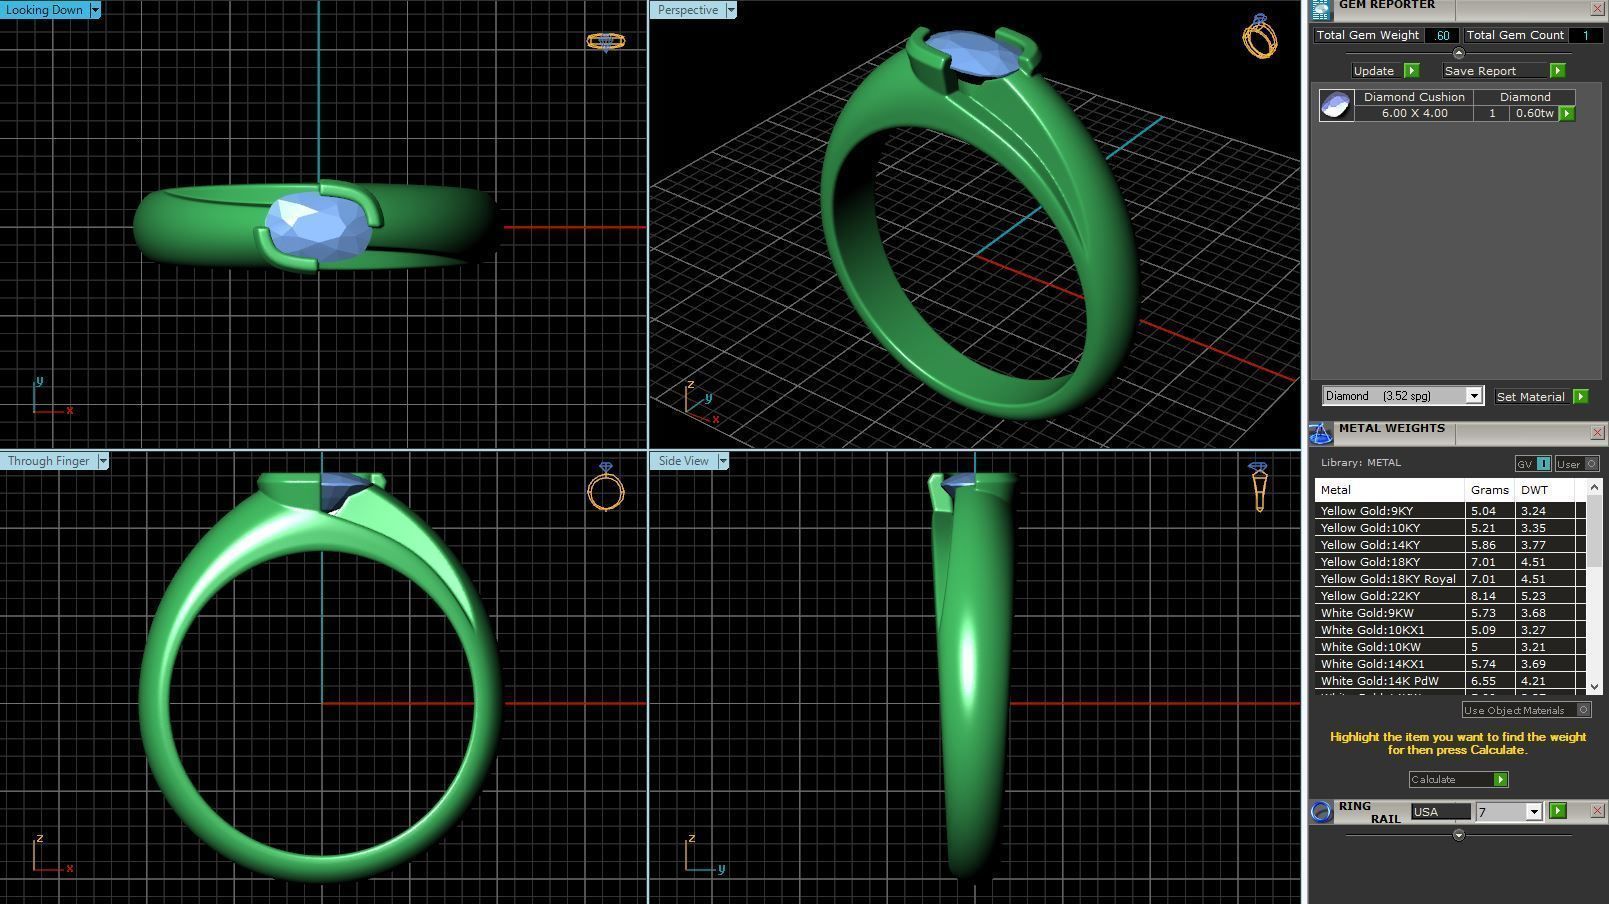Screen dimensions: 1609x904
Task: Click the green arrow next to Calculate
Action: click(1500, 780)
